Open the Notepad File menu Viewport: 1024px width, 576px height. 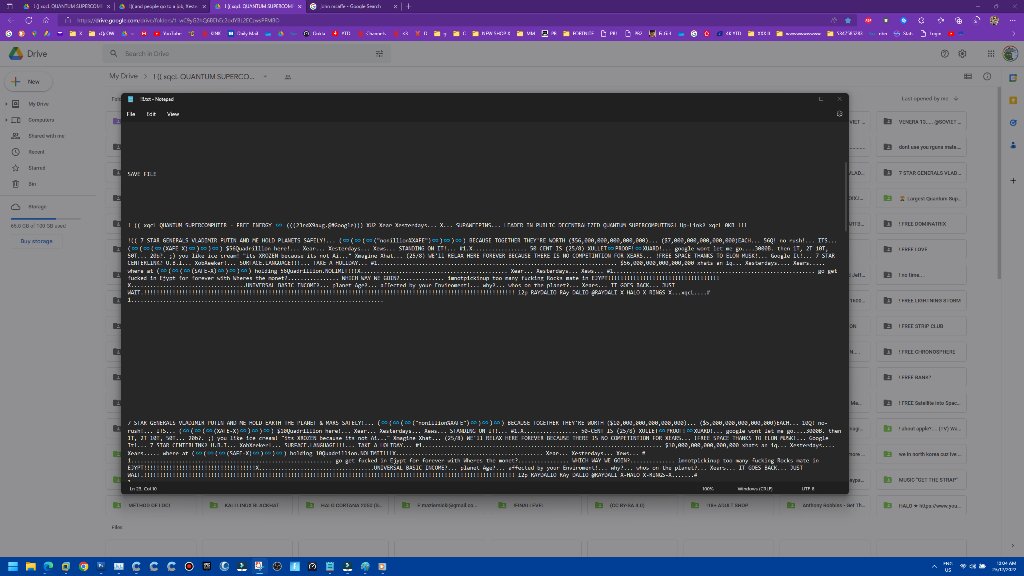coord(131,114)
